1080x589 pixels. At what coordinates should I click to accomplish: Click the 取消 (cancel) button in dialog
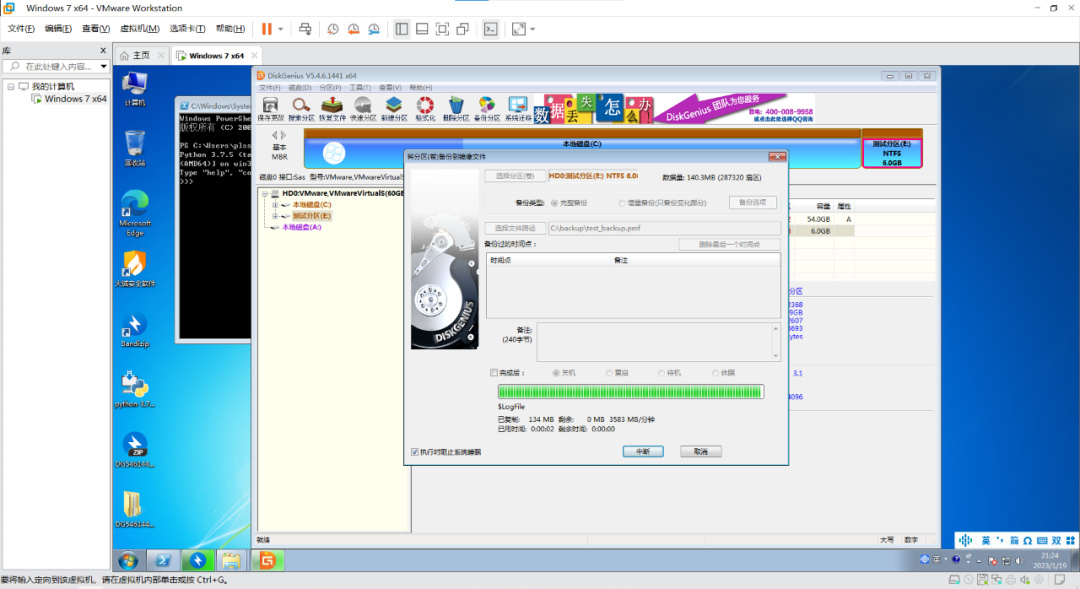click(x=700, y=451)
